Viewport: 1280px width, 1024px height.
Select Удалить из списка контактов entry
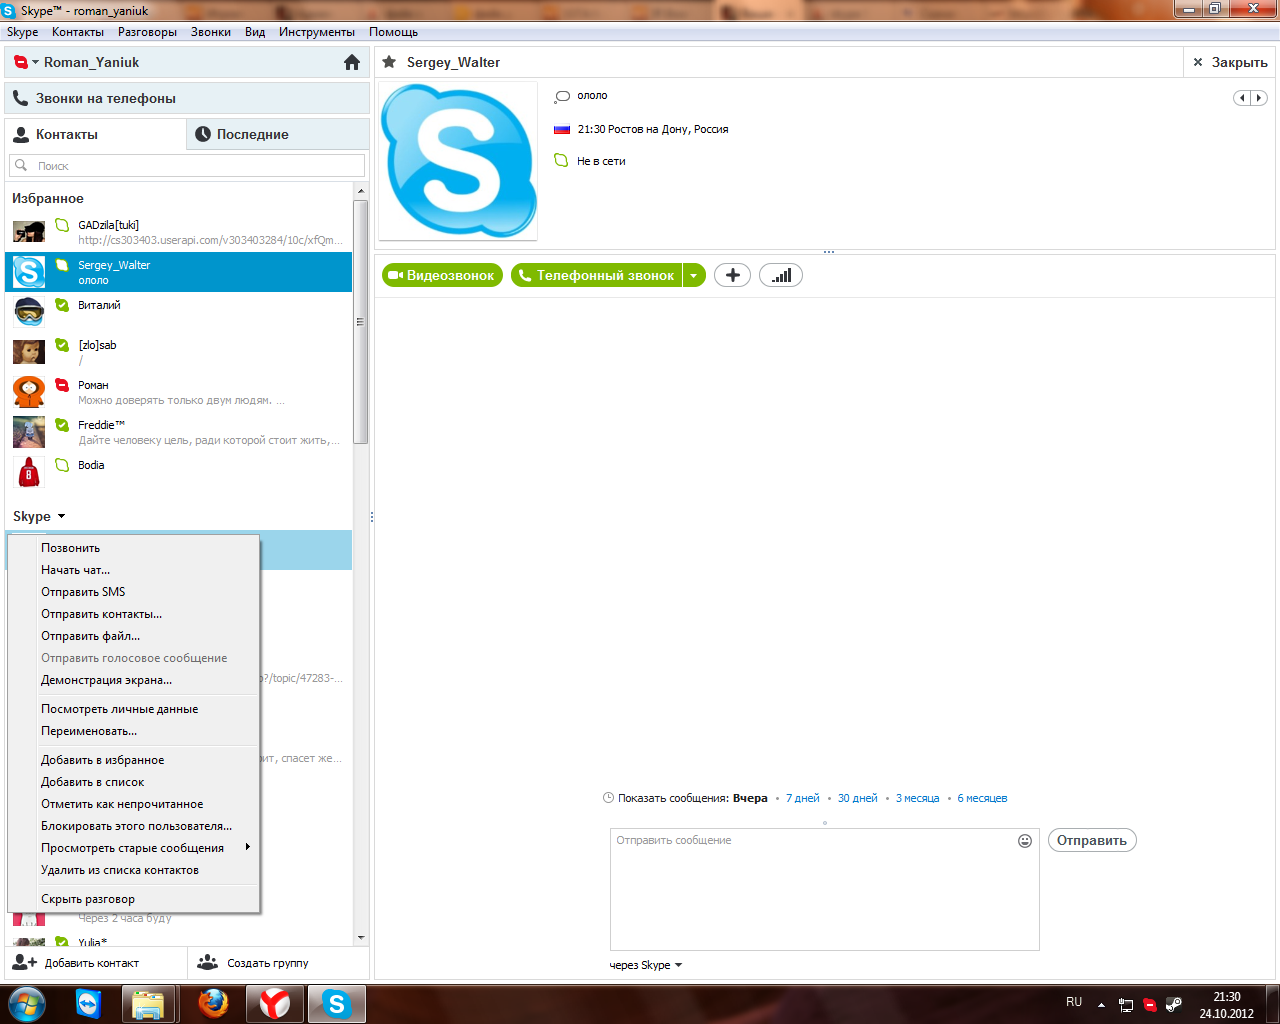[134, 870]
